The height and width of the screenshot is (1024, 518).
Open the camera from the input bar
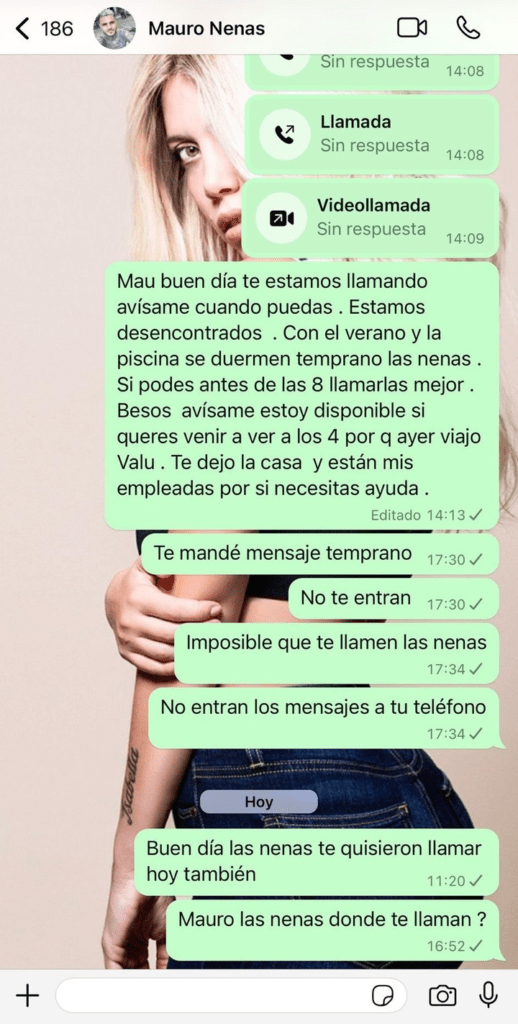[x=442, y=996]
